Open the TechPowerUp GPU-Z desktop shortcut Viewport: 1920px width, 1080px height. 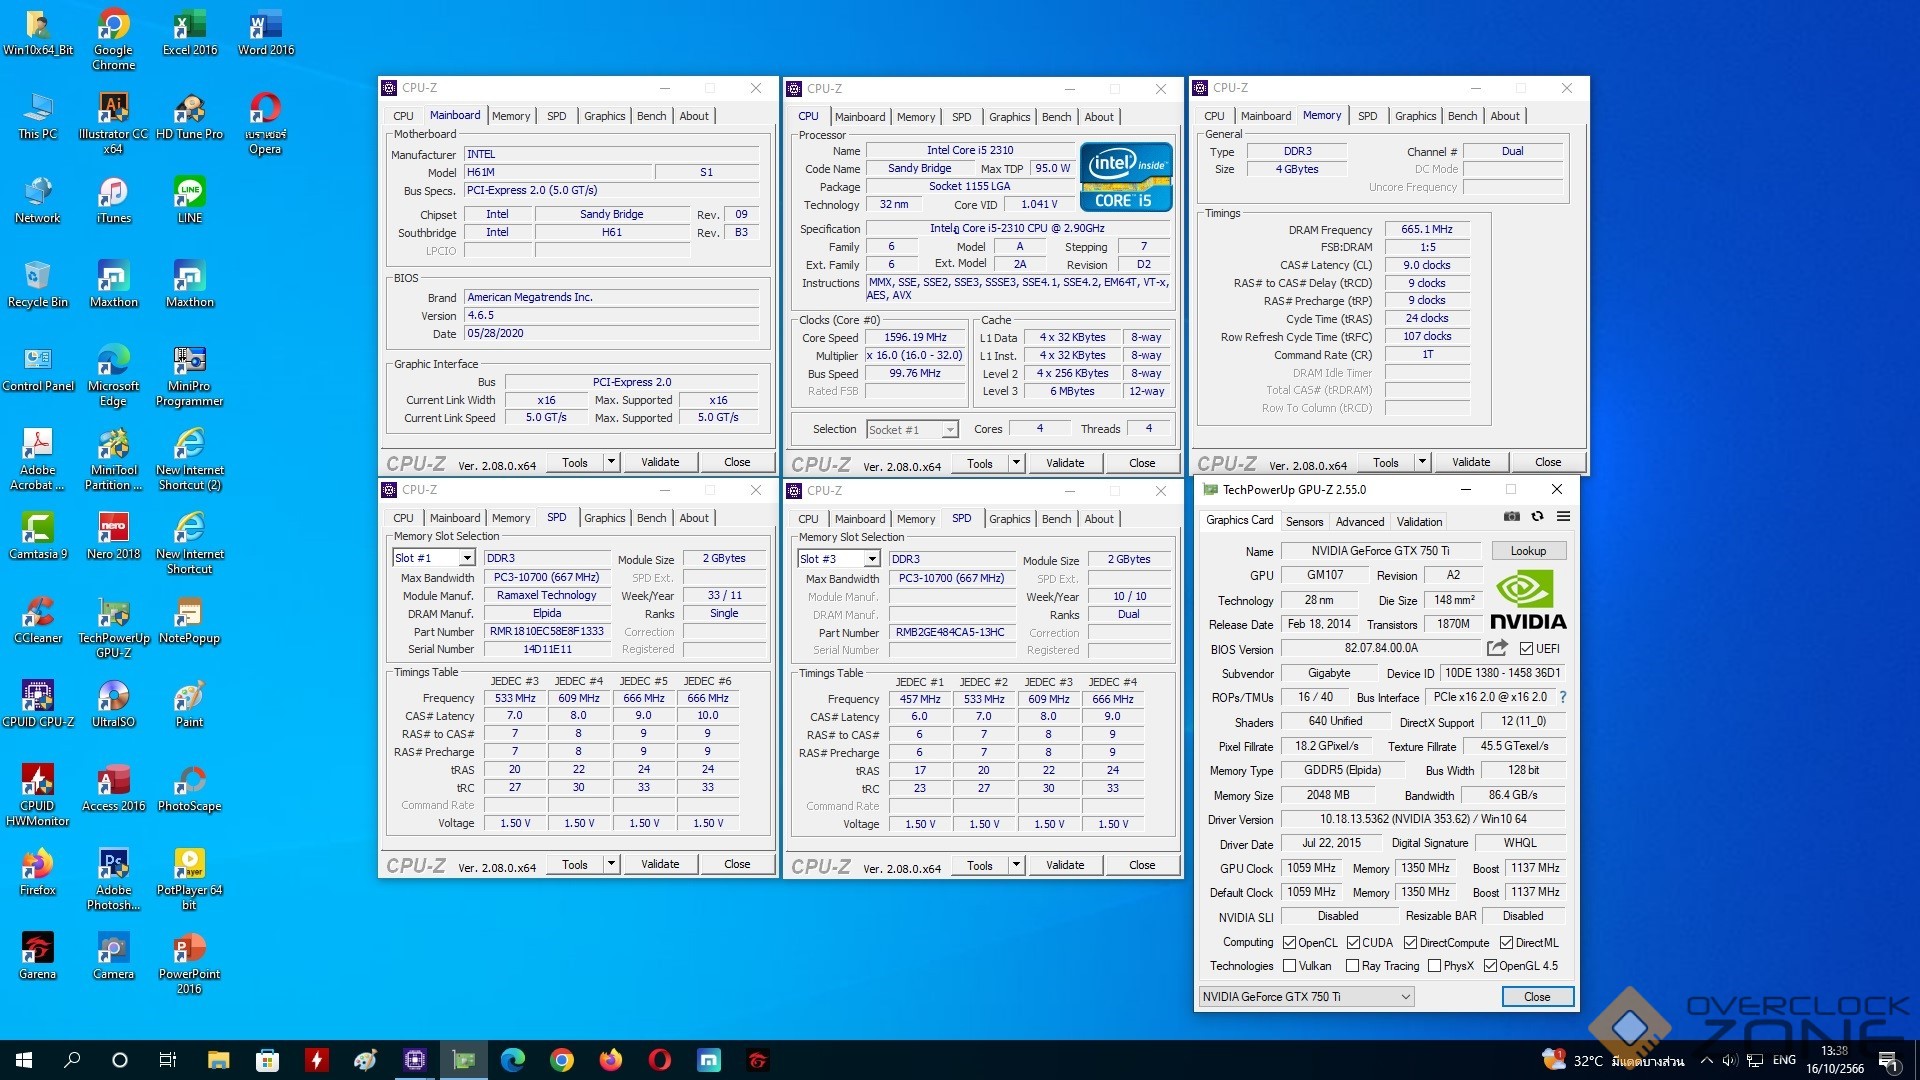114,613
